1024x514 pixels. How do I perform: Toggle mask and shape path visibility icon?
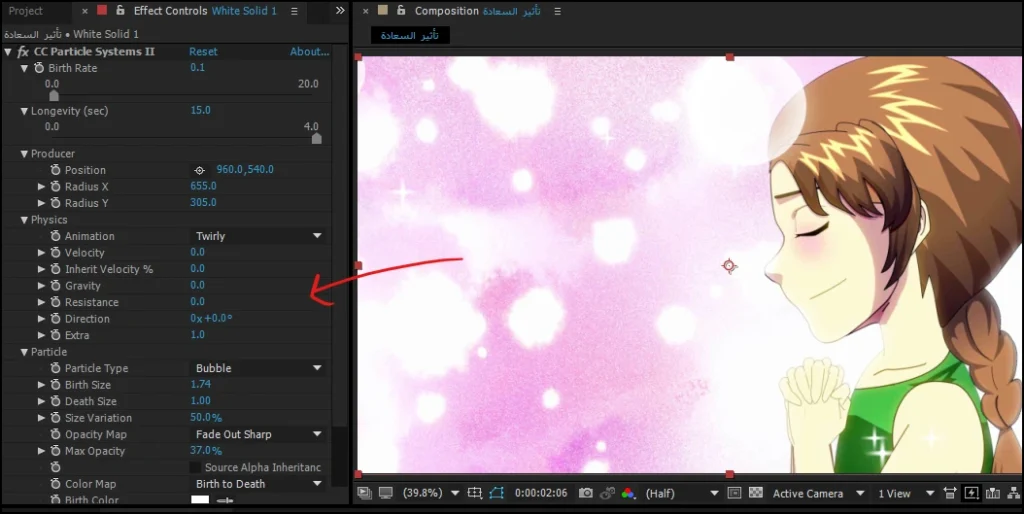tap(497, 493)
